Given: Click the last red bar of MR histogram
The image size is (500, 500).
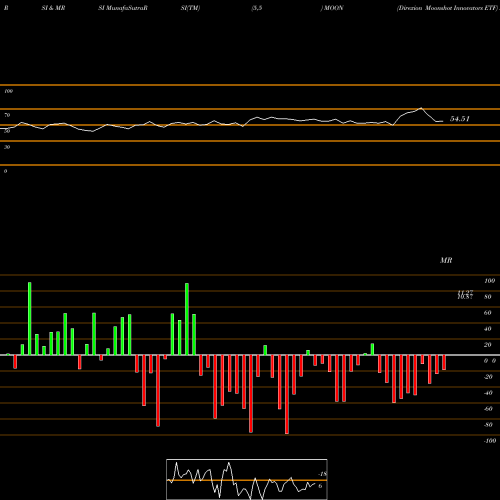Looking at the screenshot, I should (x=444, y=362).
